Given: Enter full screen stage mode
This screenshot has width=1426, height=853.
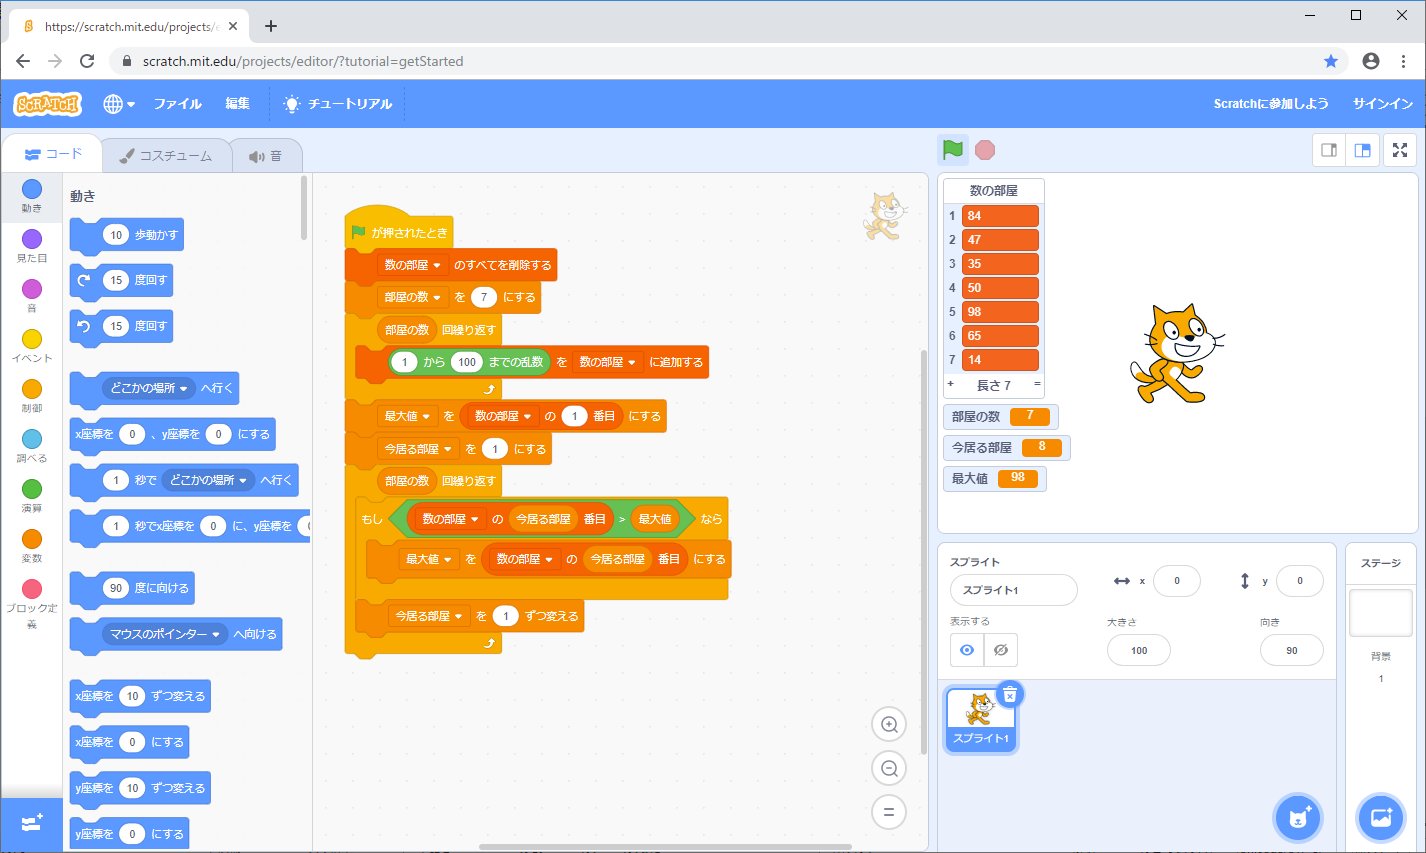Looking at the screenshot, I should pyautogui.click(x=1400, y=150).
